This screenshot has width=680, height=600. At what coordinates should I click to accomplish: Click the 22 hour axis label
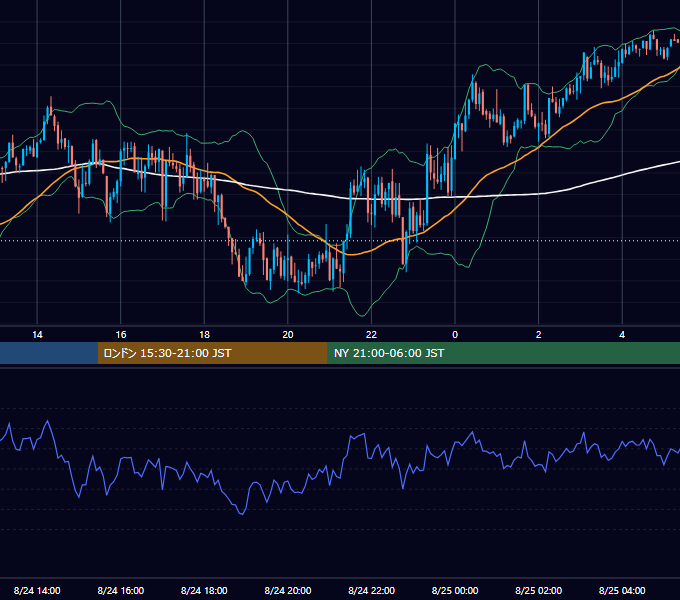coord(371,335)
